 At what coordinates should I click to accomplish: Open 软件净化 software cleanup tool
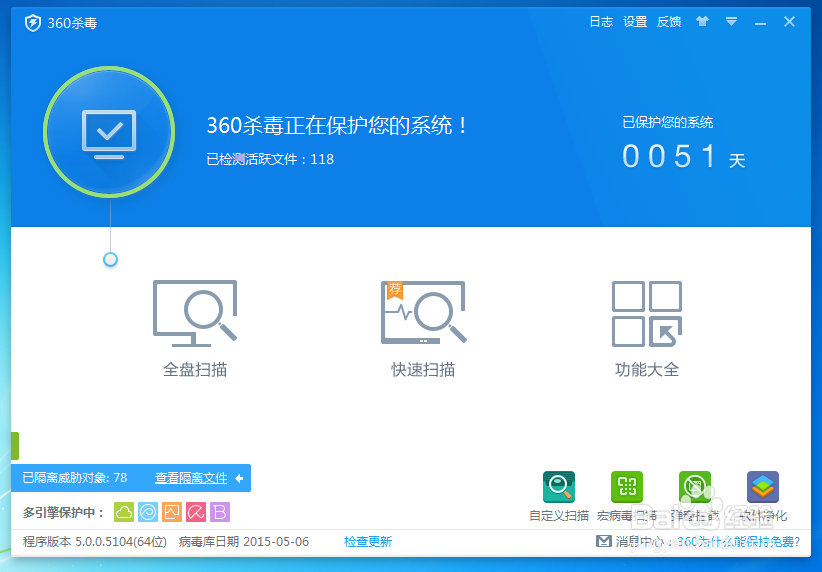click(x=763, y=496)
